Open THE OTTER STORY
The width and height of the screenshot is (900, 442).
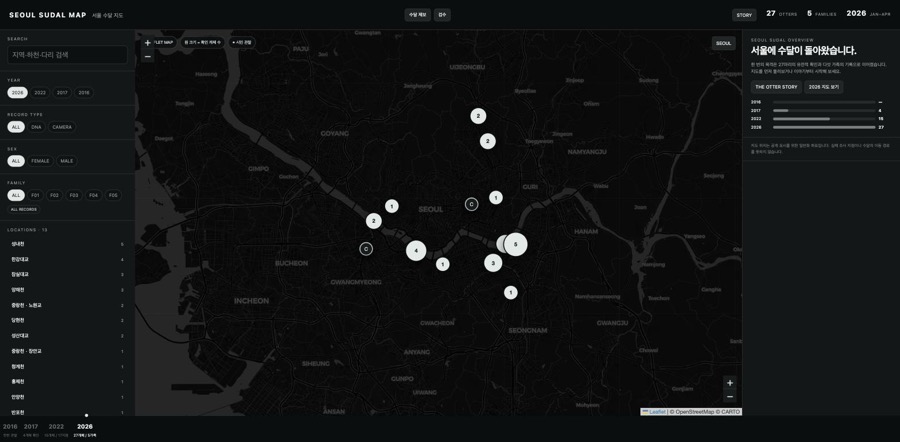(x=776, y=87)
